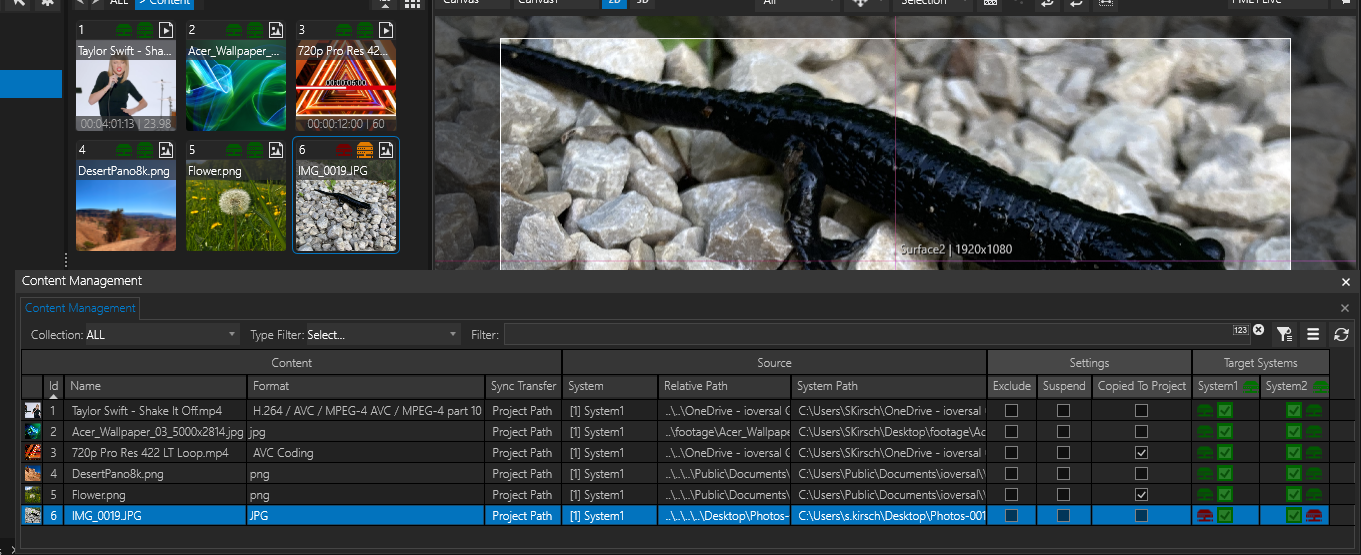Disable System2 target for Acer_Wallpaper row

tap(1294, 432)
